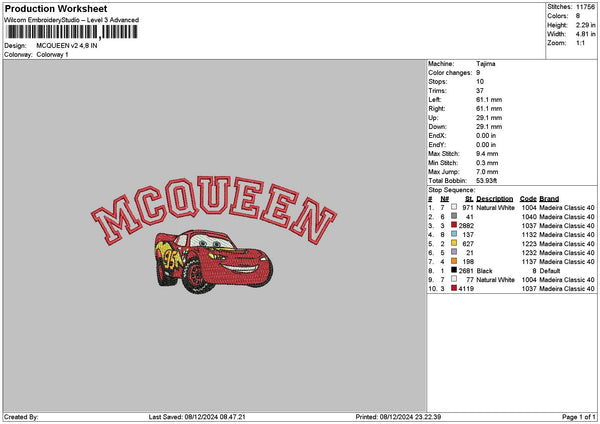Select the light blue swatch, stop 4
600x424 pixels.
point(454,234)
